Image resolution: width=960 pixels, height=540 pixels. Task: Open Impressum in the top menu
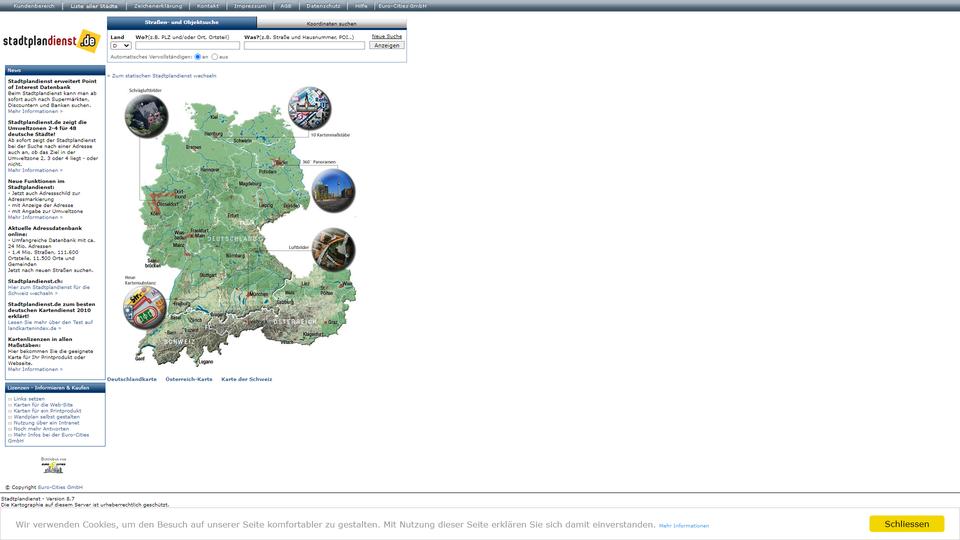pyautogui.click(x=250, y=6)
